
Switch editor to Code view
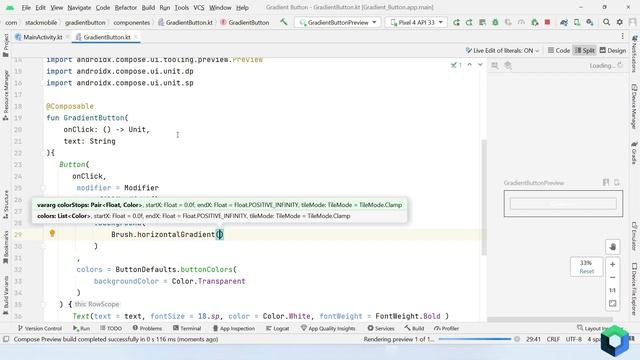tap(559, 51)
